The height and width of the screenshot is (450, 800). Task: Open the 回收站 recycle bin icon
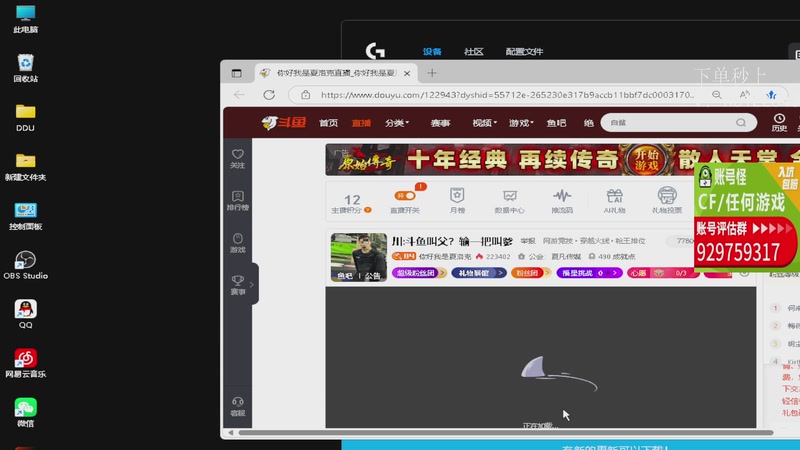pyautogui.click(x=26, y=68)
